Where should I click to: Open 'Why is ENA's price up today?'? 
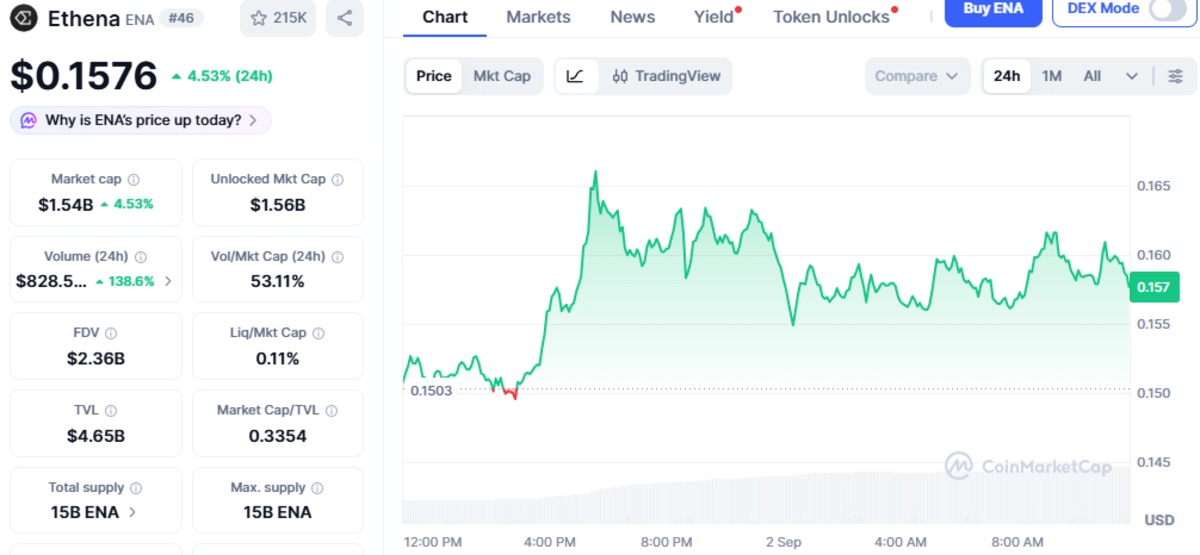pos(141,120)
